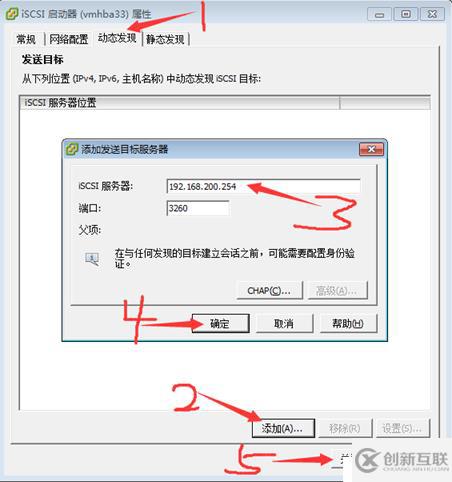Switch to the 常规 tab

tap(26, 39)
